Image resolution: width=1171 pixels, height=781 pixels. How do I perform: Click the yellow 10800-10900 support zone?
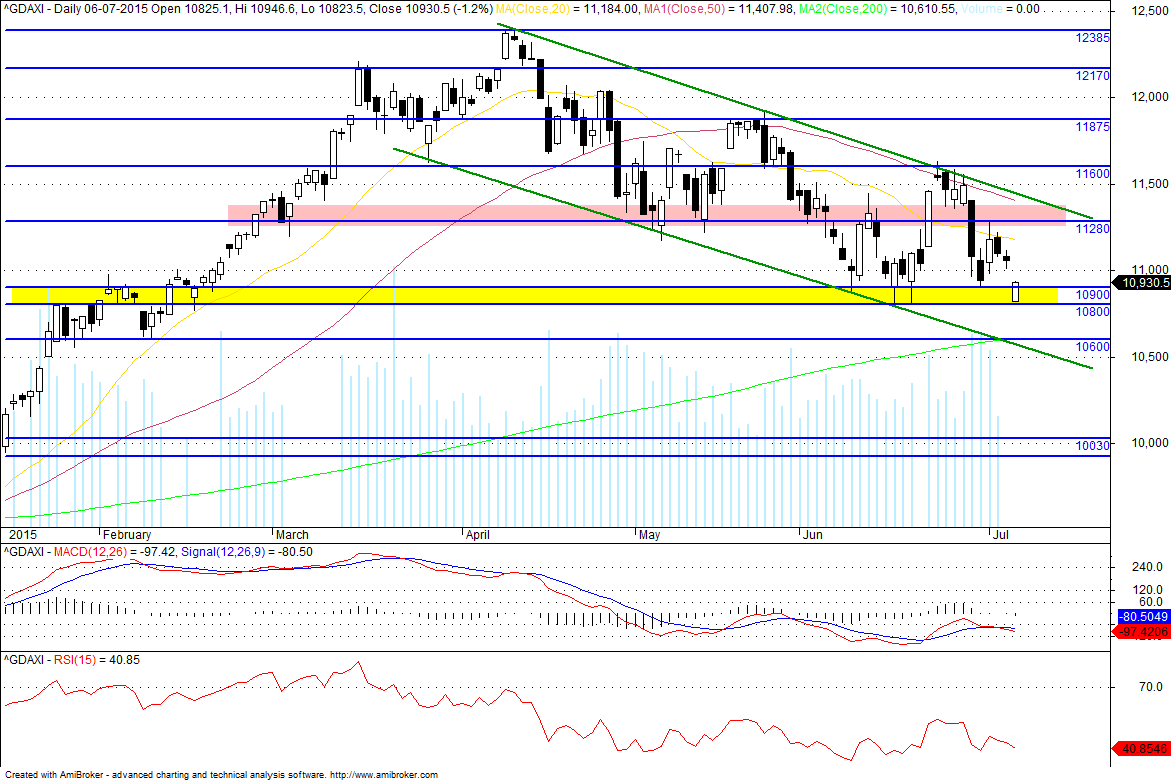(x=535, y=295)
